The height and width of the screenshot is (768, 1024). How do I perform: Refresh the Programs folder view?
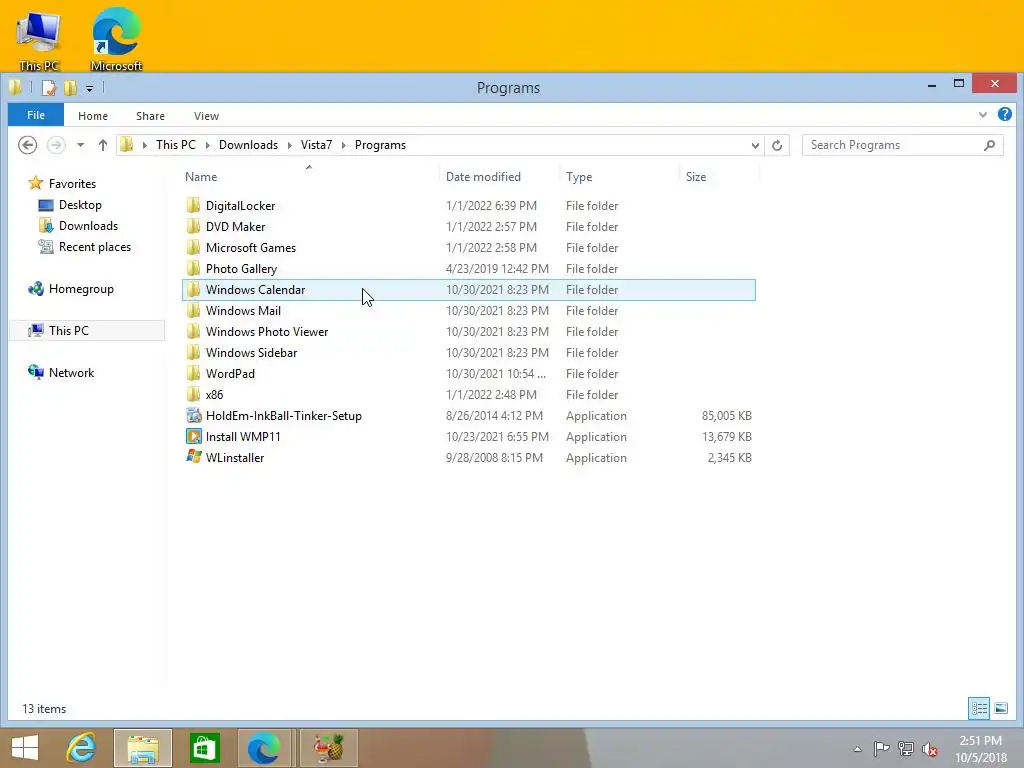pos(777,145)
